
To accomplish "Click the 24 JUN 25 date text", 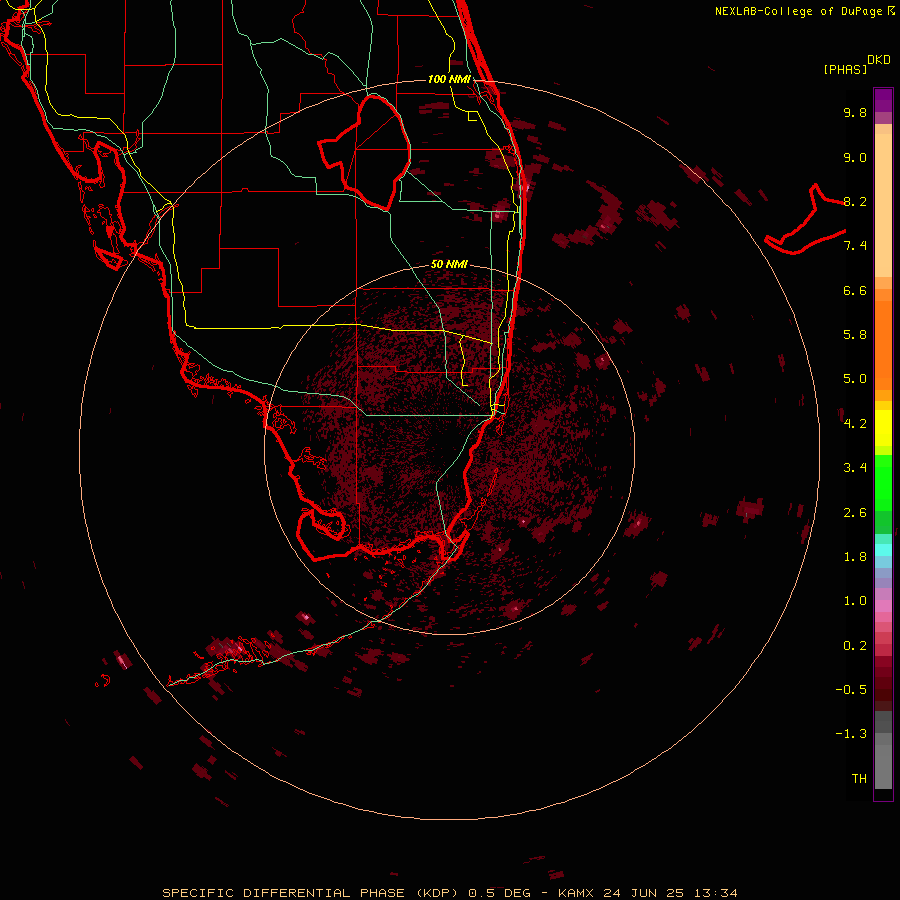I will pyautogui.click(x=643, y=893).
